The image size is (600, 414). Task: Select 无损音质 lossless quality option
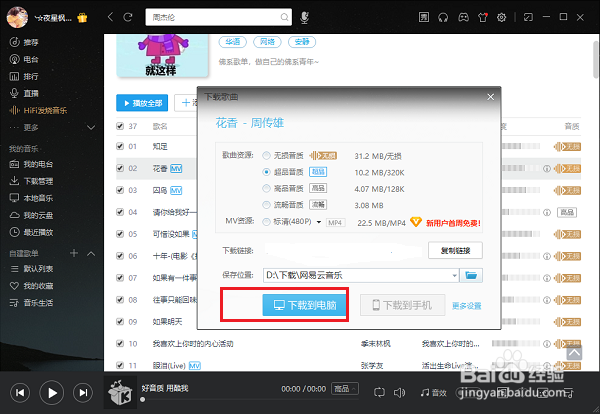[266, 156]
